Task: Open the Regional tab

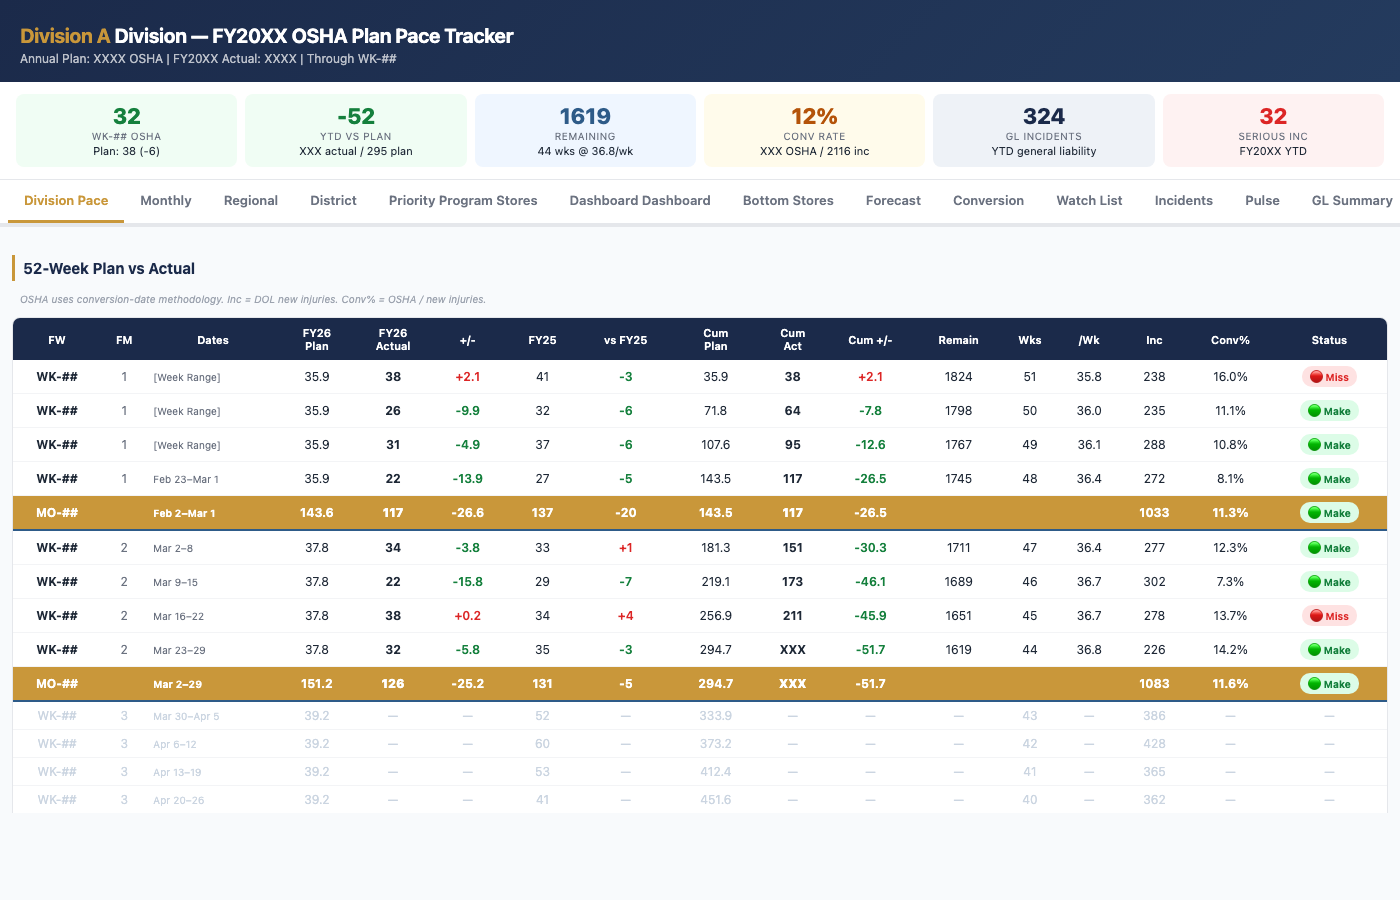Action: point(250,200)
